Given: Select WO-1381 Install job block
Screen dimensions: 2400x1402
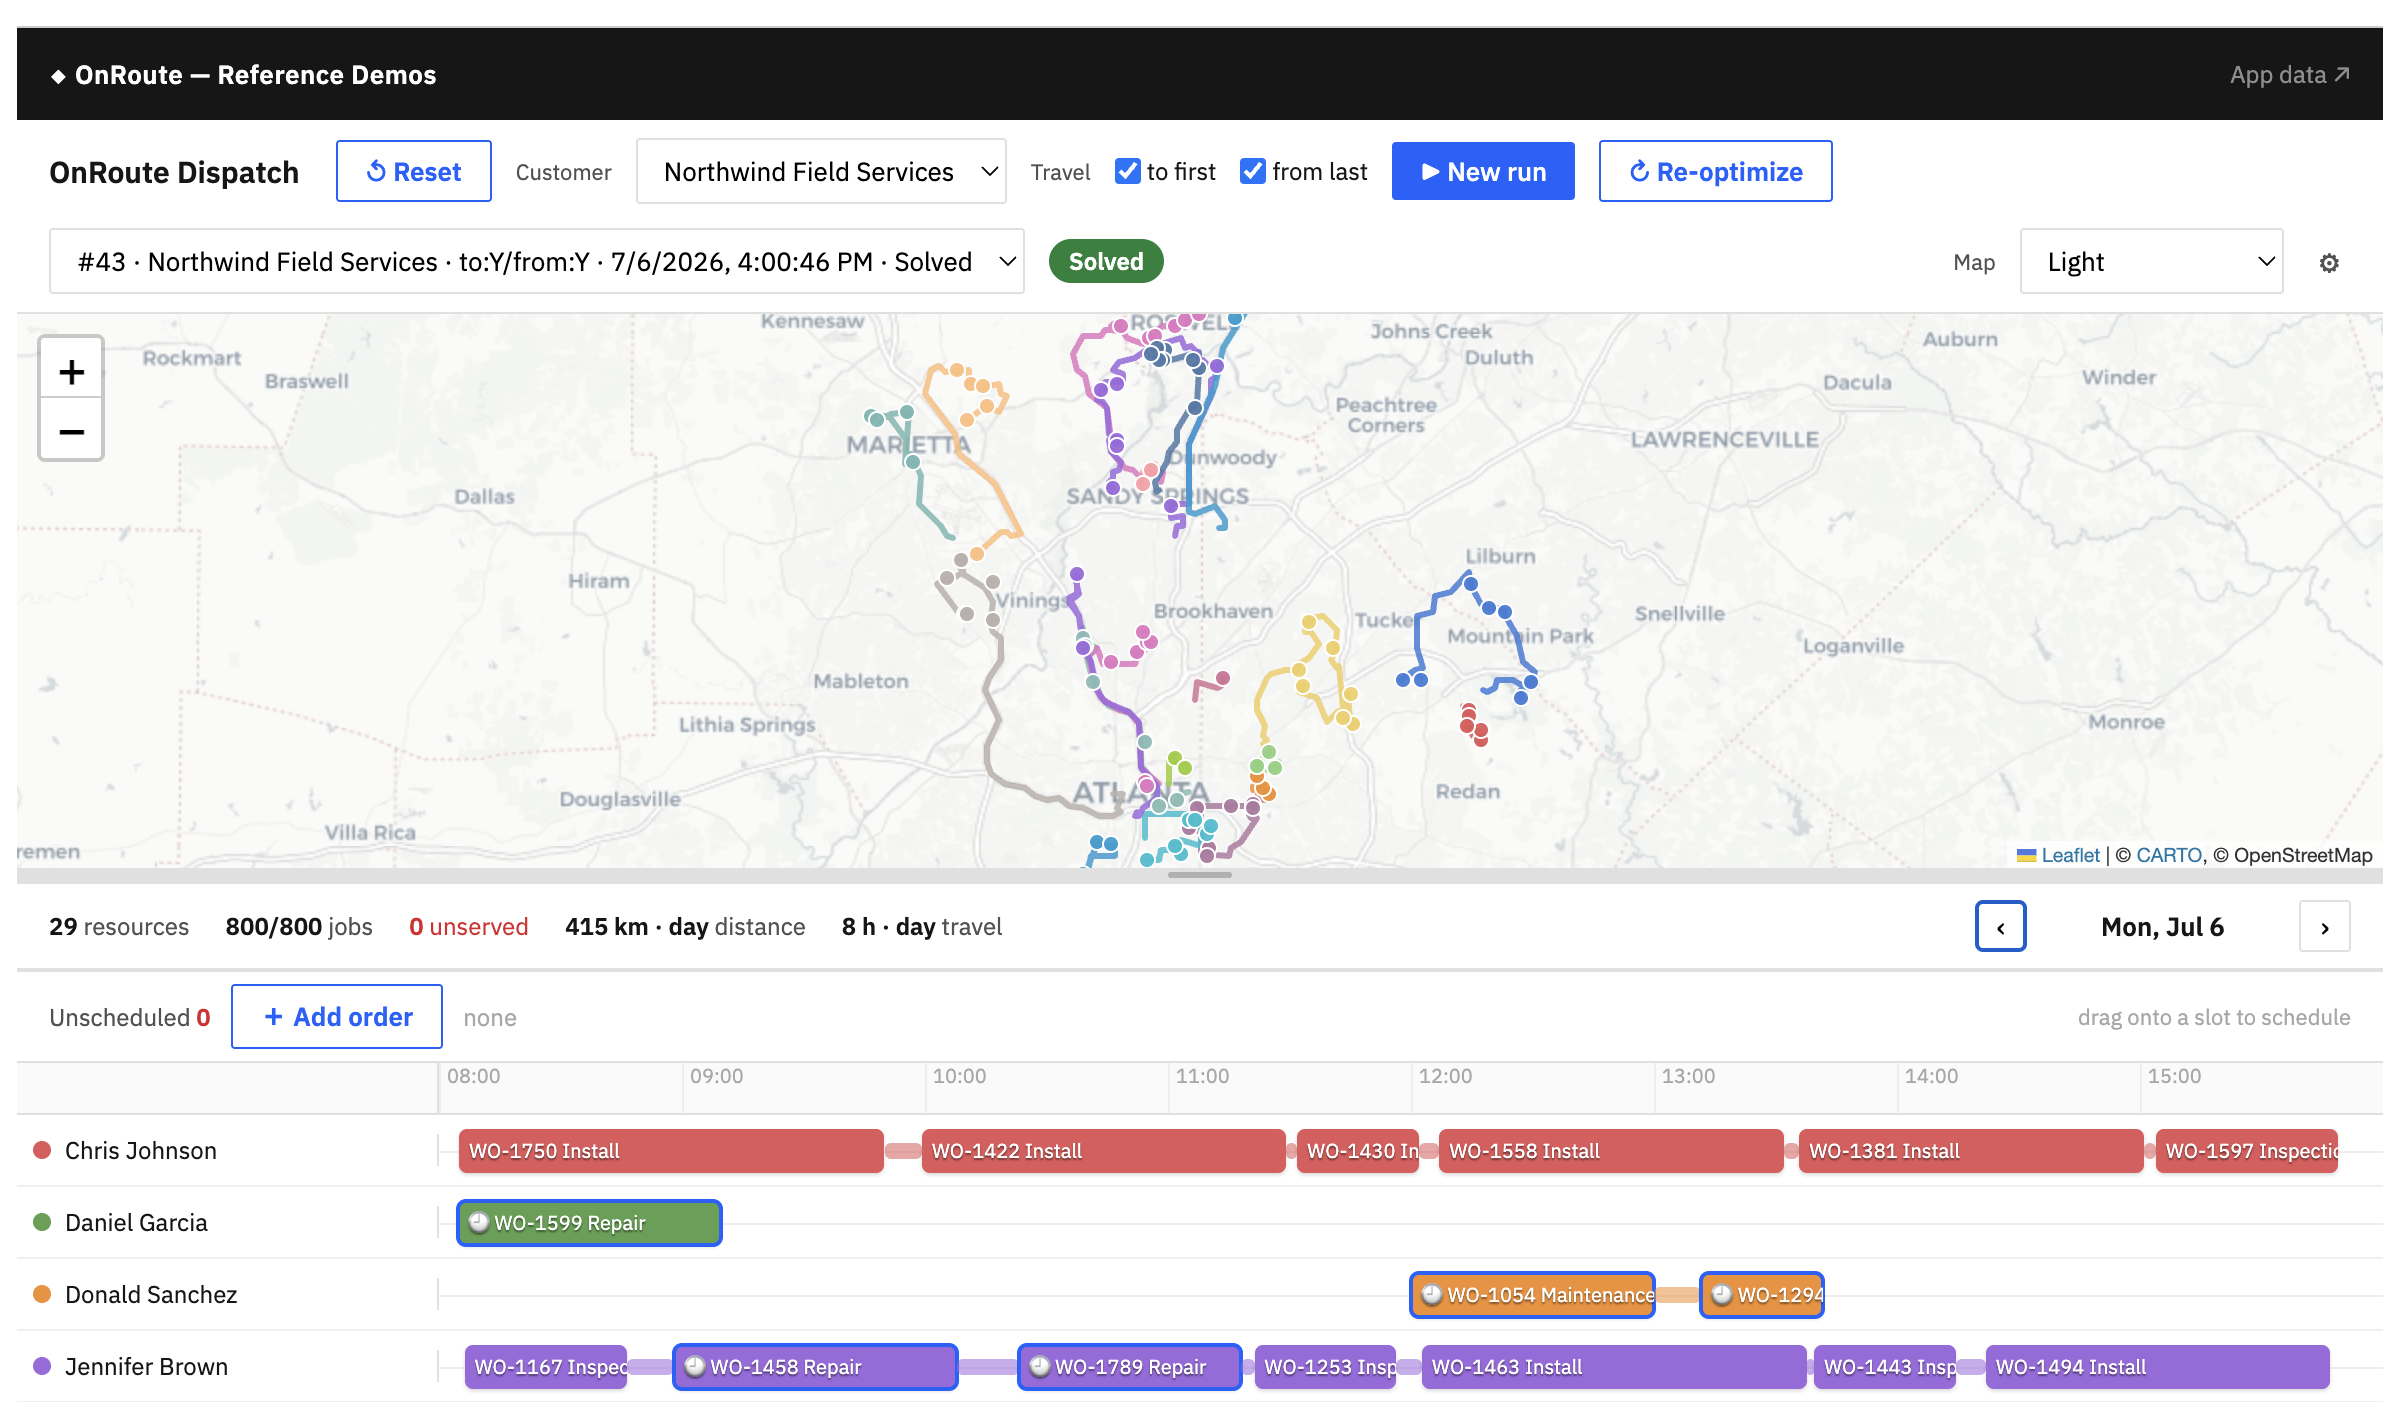Looking at the screenshot, I should pyautogui.click(x=1971, y=1150).
